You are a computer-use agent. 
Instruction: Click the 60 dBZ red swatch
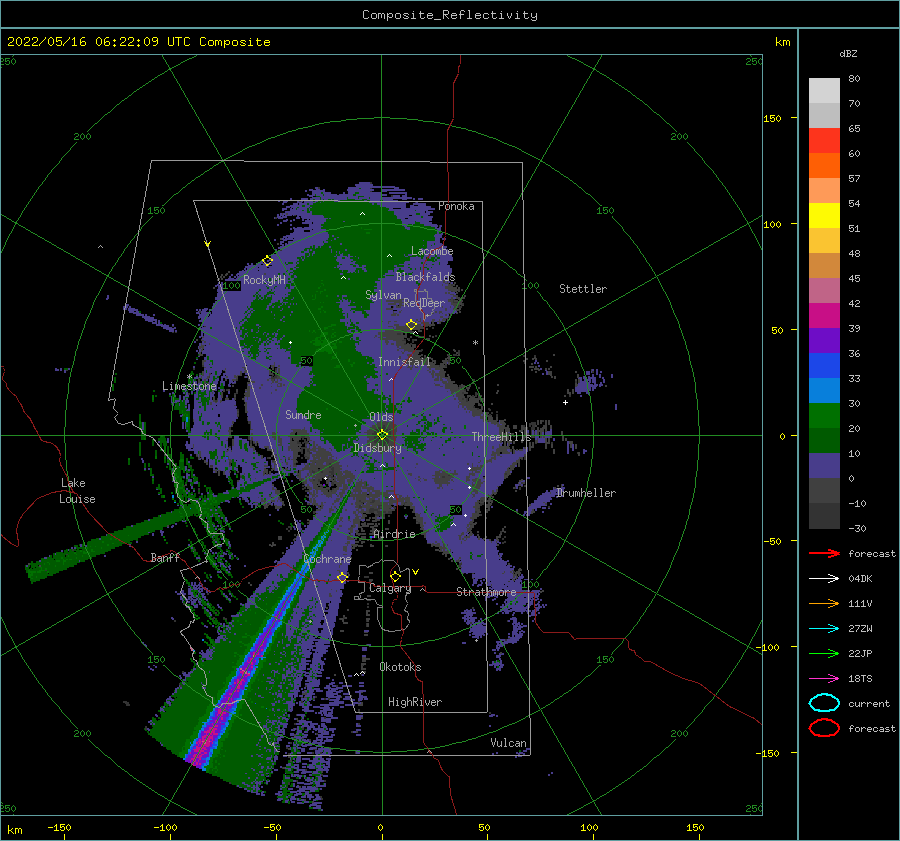[824, 141]
